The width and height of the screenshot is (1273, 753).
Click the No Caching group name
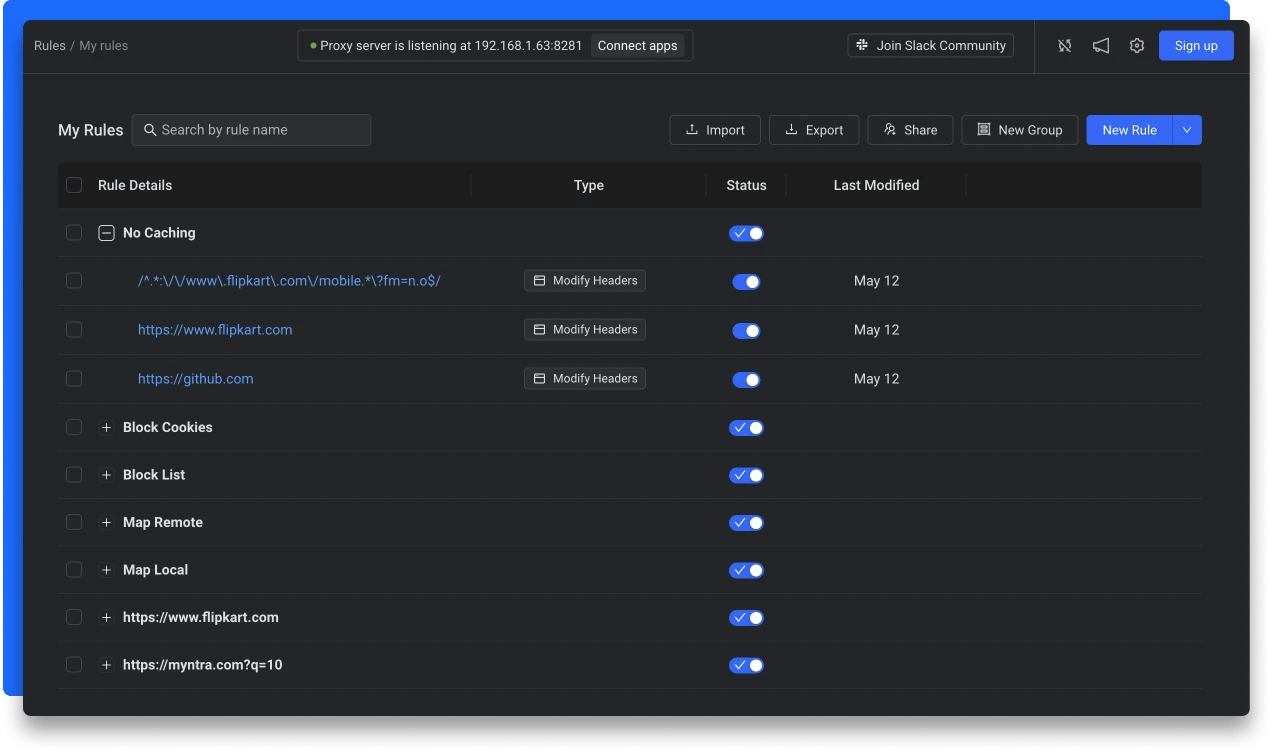coord(159,233)
